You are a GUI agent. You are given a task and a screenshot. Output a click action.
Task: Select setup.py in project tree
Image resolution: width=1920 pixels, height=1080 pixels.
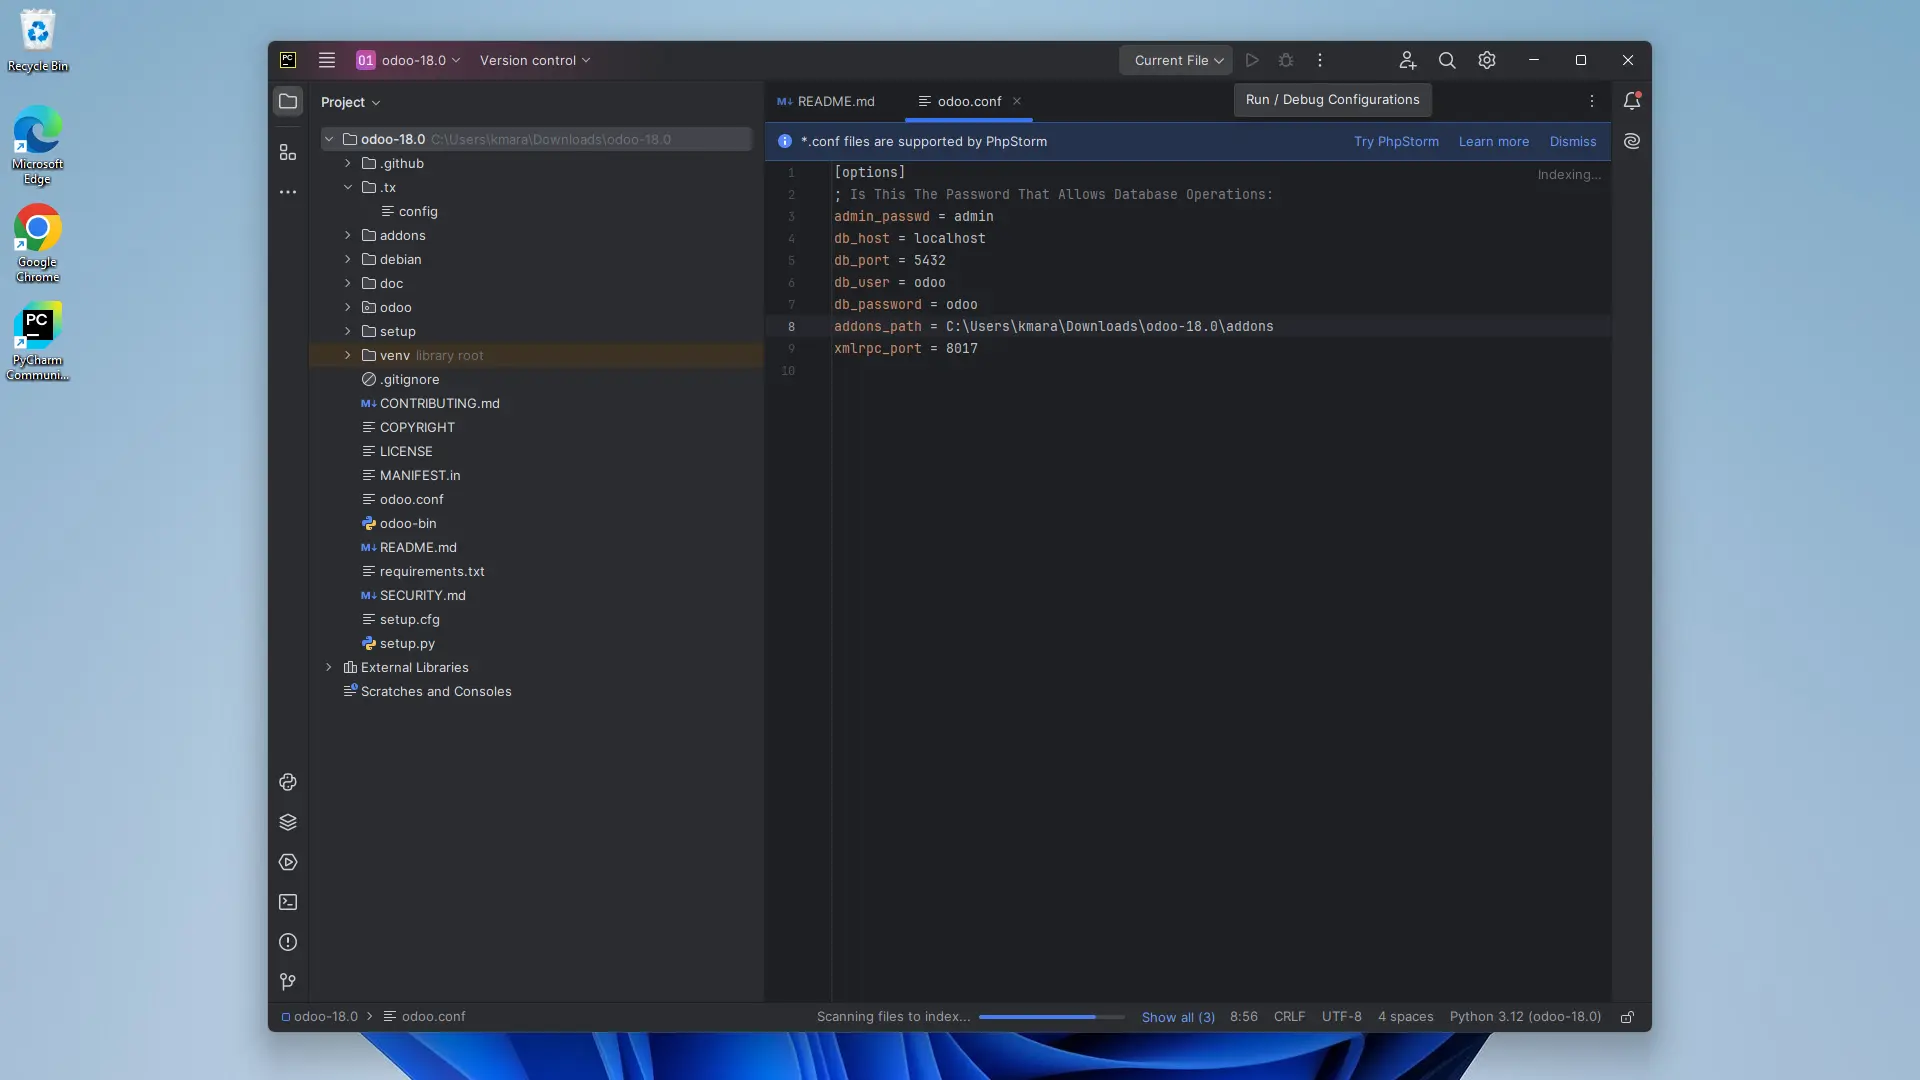[407, 643]
